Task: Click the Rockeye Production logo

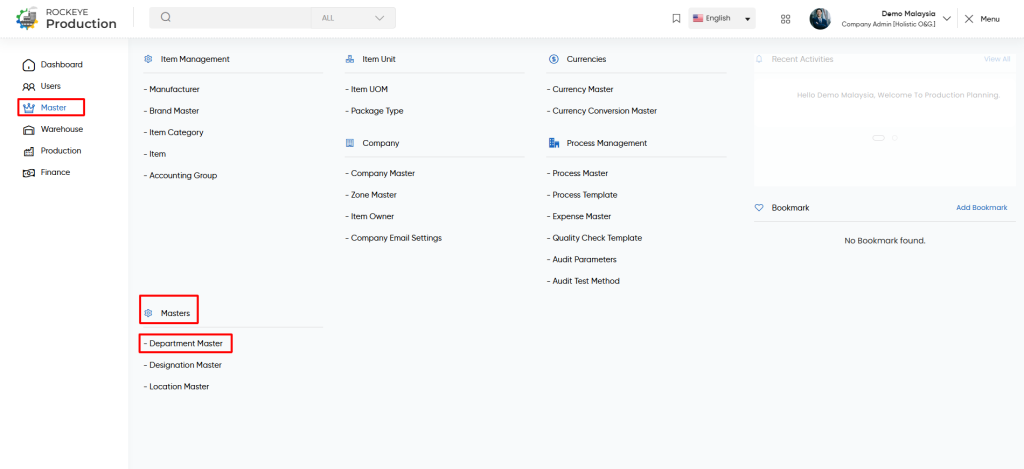Action: tap(67, 19)
